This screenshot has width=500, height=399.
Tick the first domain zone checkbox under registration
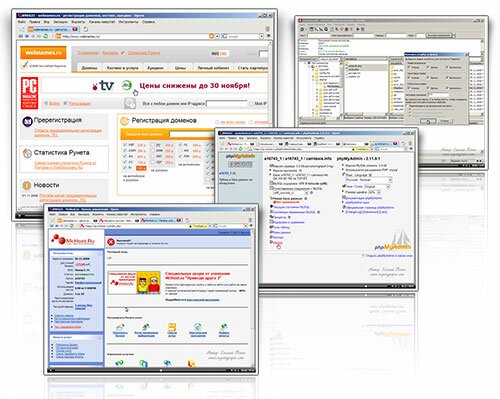[125, 145]
